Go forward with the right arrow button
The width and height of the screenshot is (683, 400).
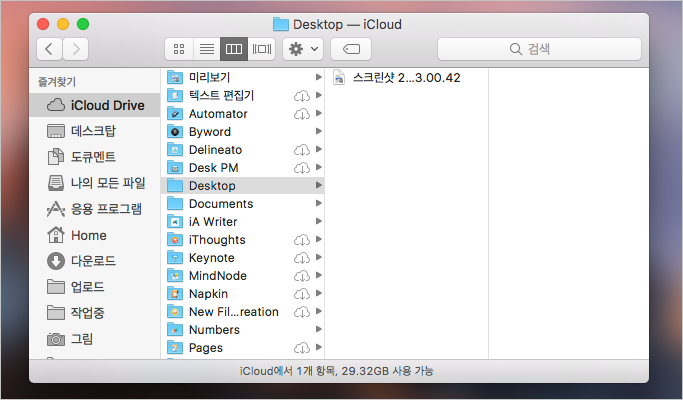point(76,49)
